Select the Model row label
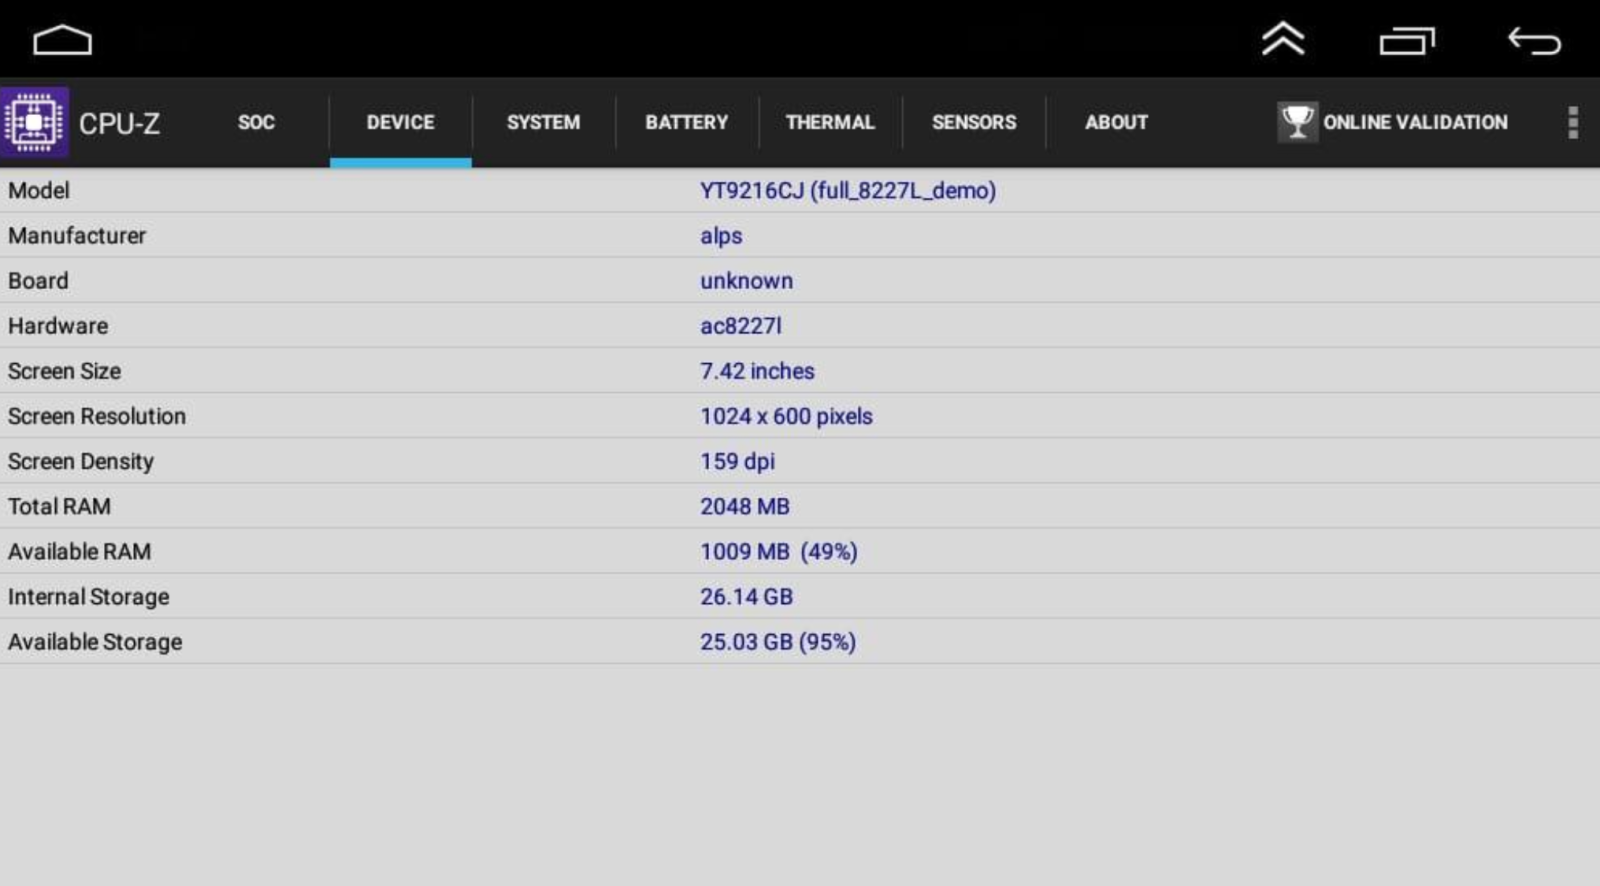Viewport: 1600px width, 886px height. pos(39,190)
